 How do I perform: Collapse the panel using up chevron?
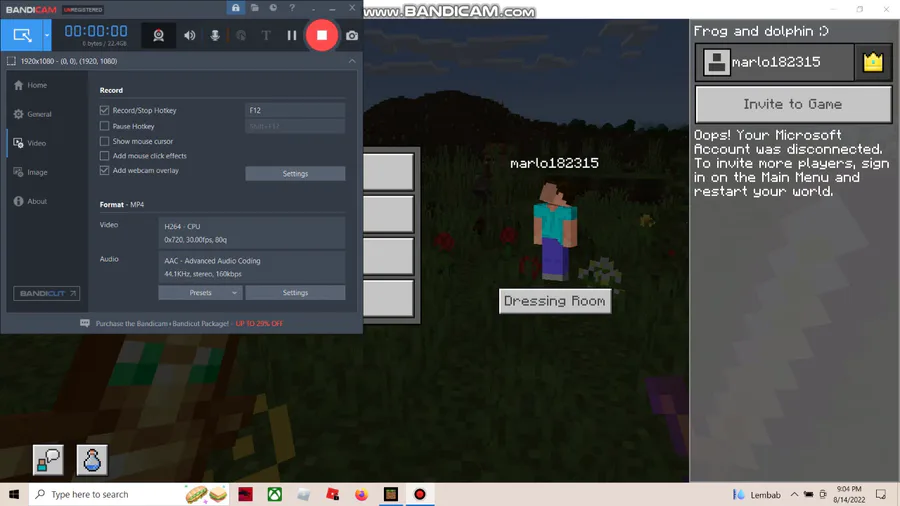click(352, 61)
